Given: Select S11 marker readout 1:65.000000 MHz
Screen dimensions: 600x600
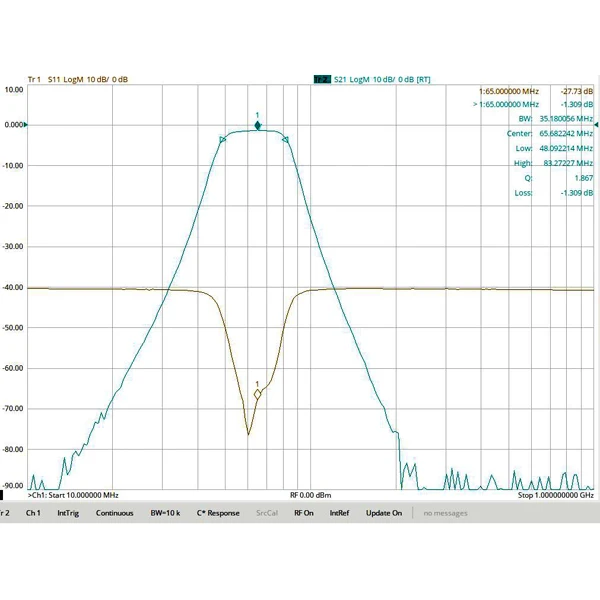Looking at the screenshot, I should point(509,91).
